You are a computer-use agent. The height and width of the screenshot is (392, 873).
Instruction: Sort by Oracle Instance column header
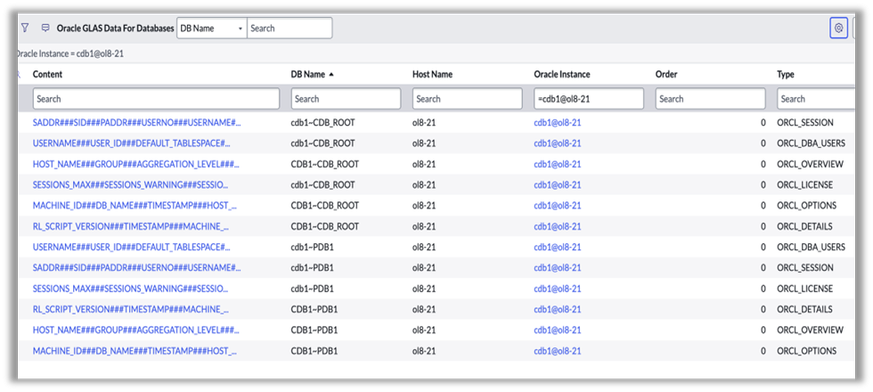point(562,74)
